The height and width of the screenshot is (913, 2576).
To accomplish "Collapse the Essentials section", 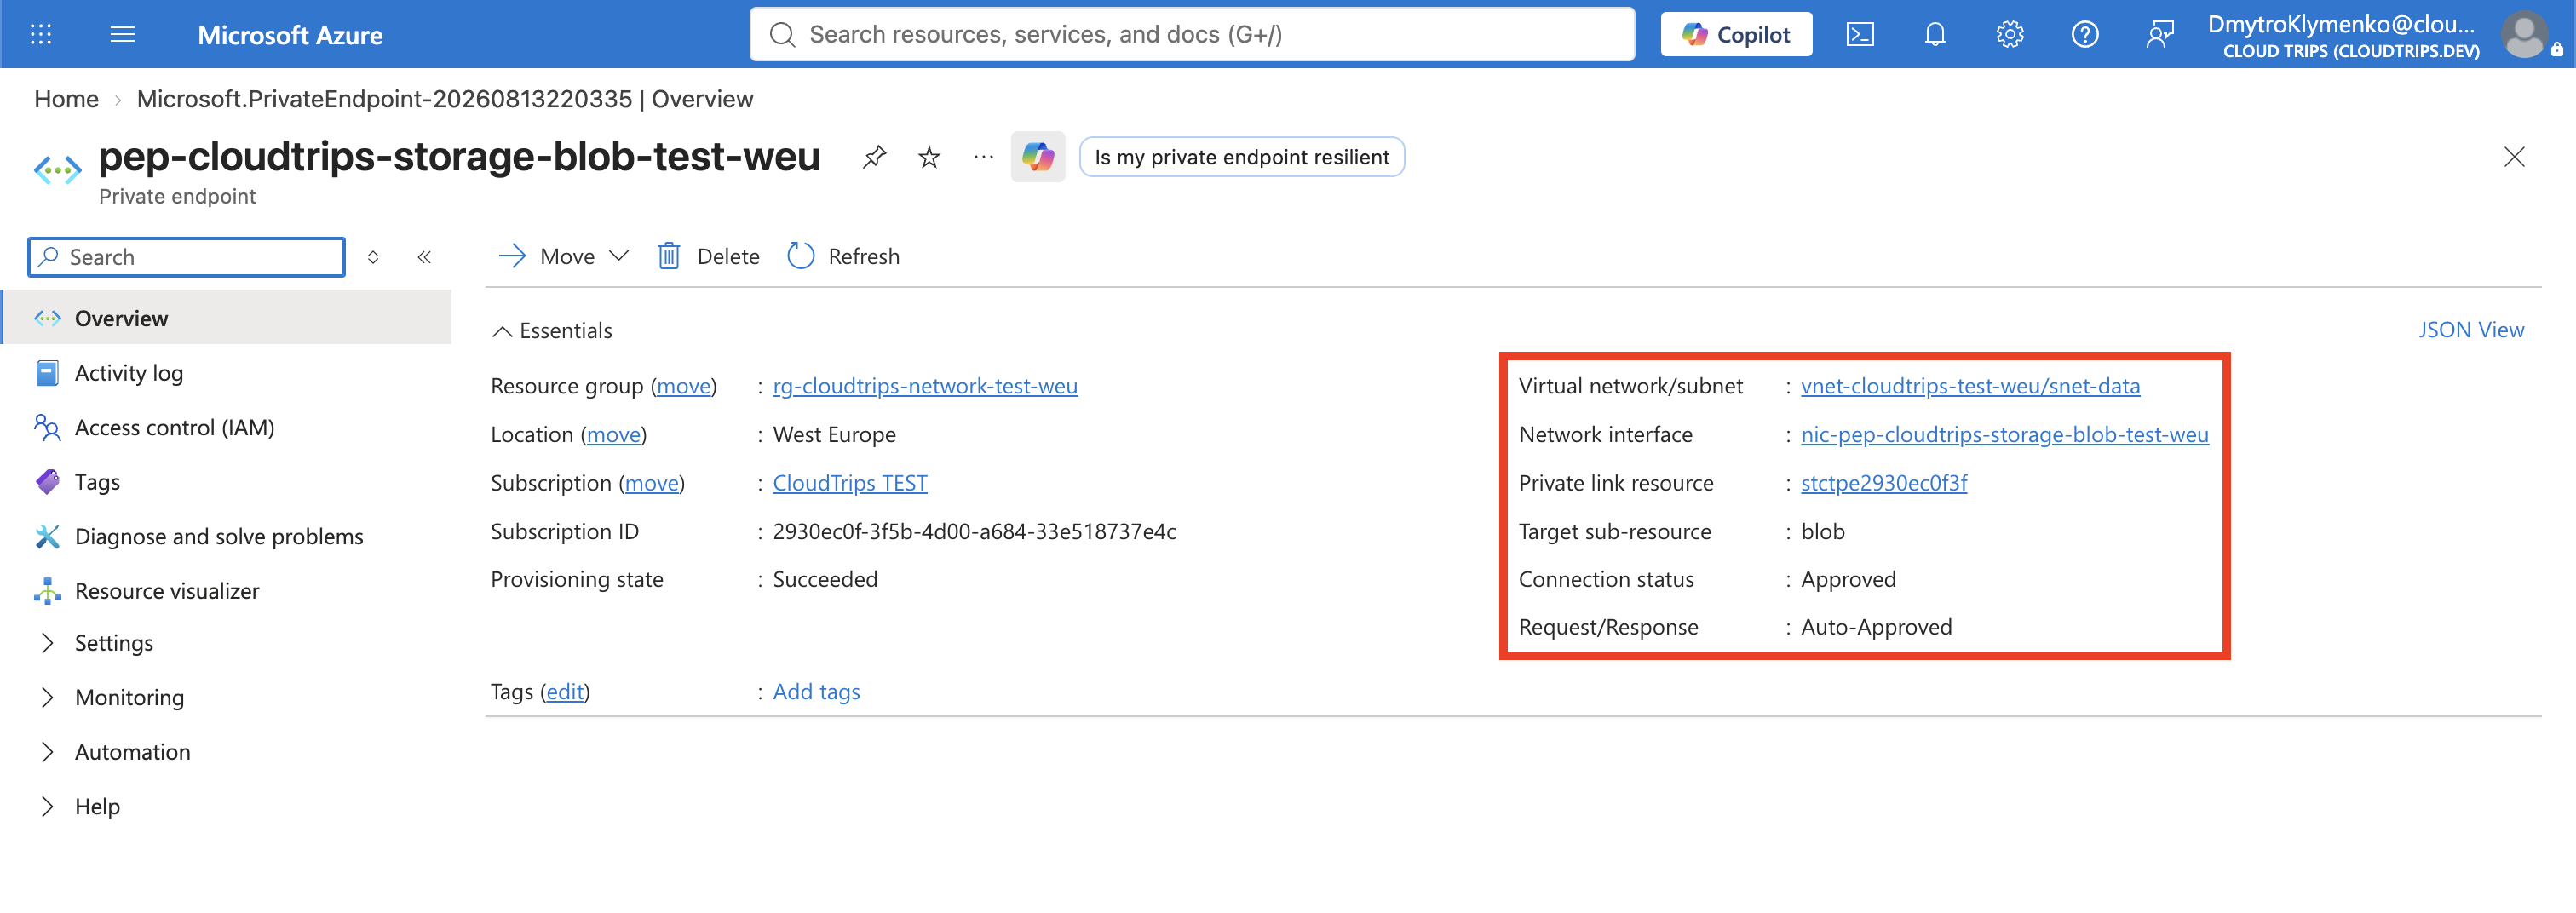I will 552,331.
